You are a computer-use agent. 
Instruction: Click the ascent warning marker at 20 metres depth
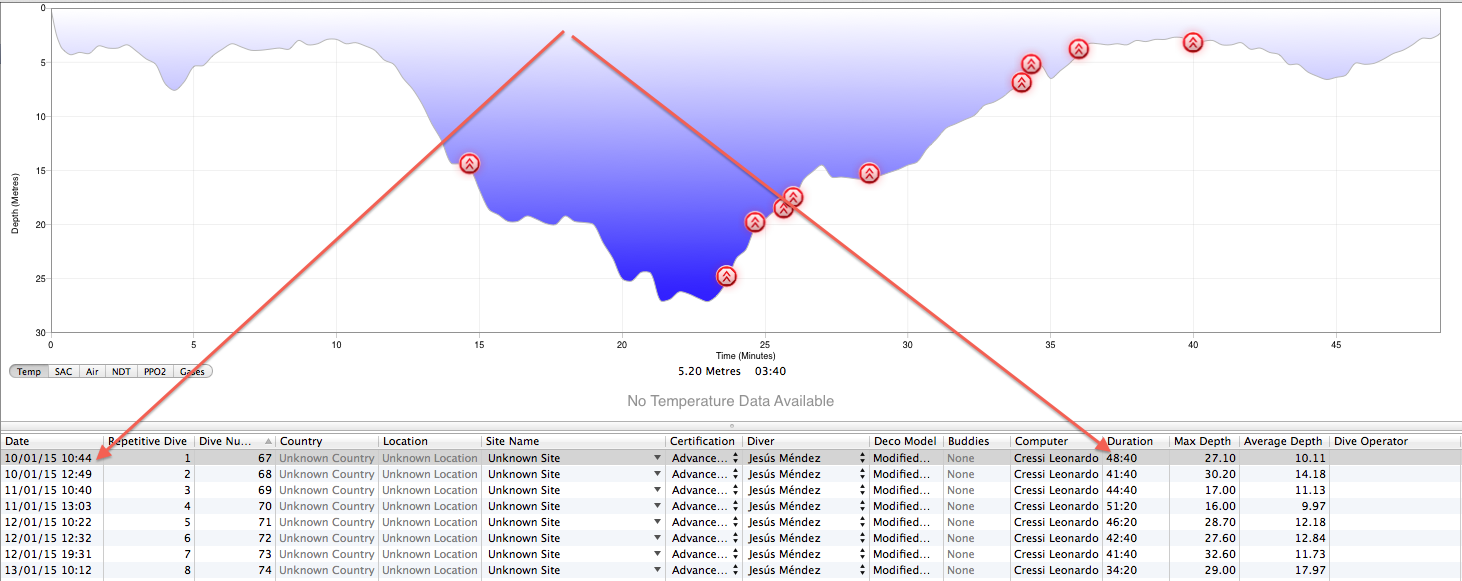755,222
